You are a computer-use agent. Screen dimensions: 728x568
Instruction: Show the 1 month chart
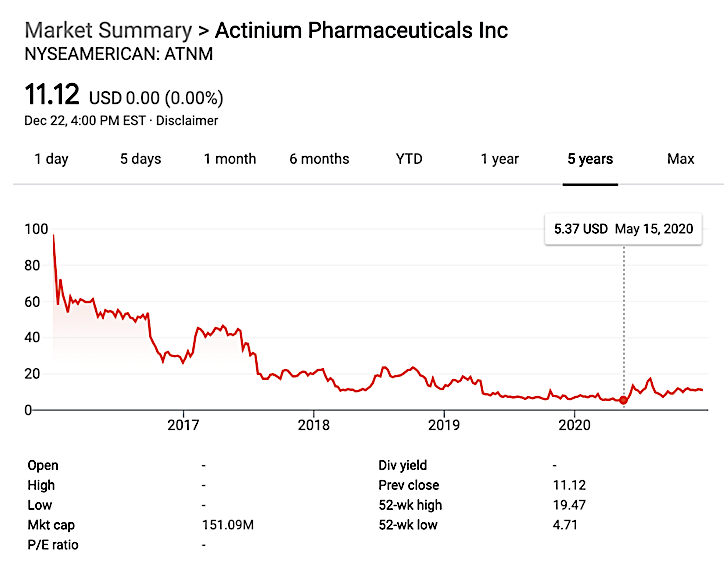point(230,159)
